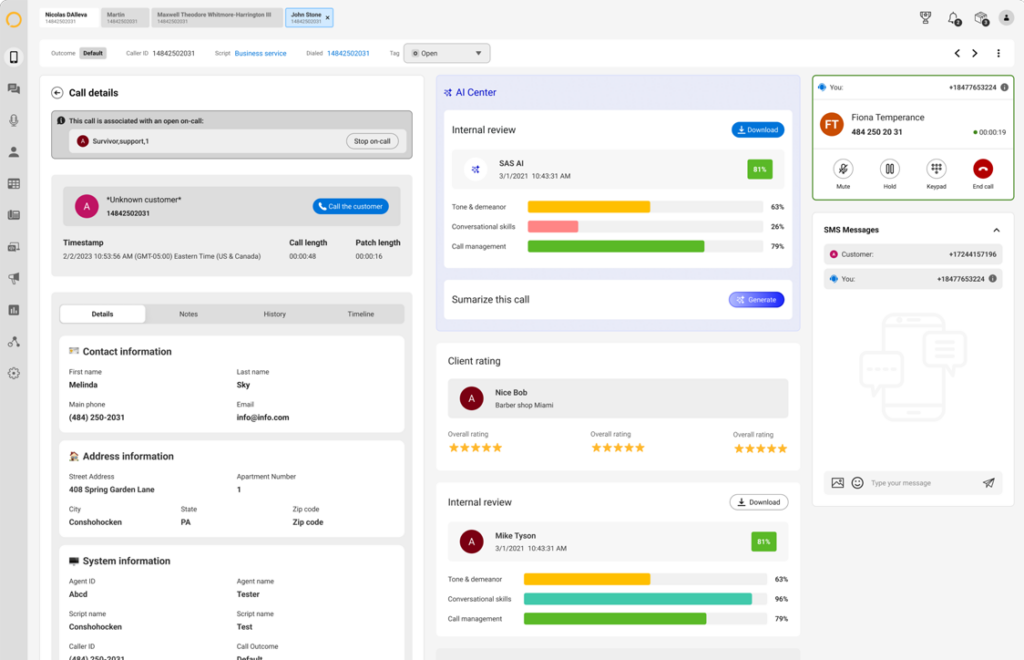
Task: Click the Default outcome label
Action: click(x=93, y=54)
